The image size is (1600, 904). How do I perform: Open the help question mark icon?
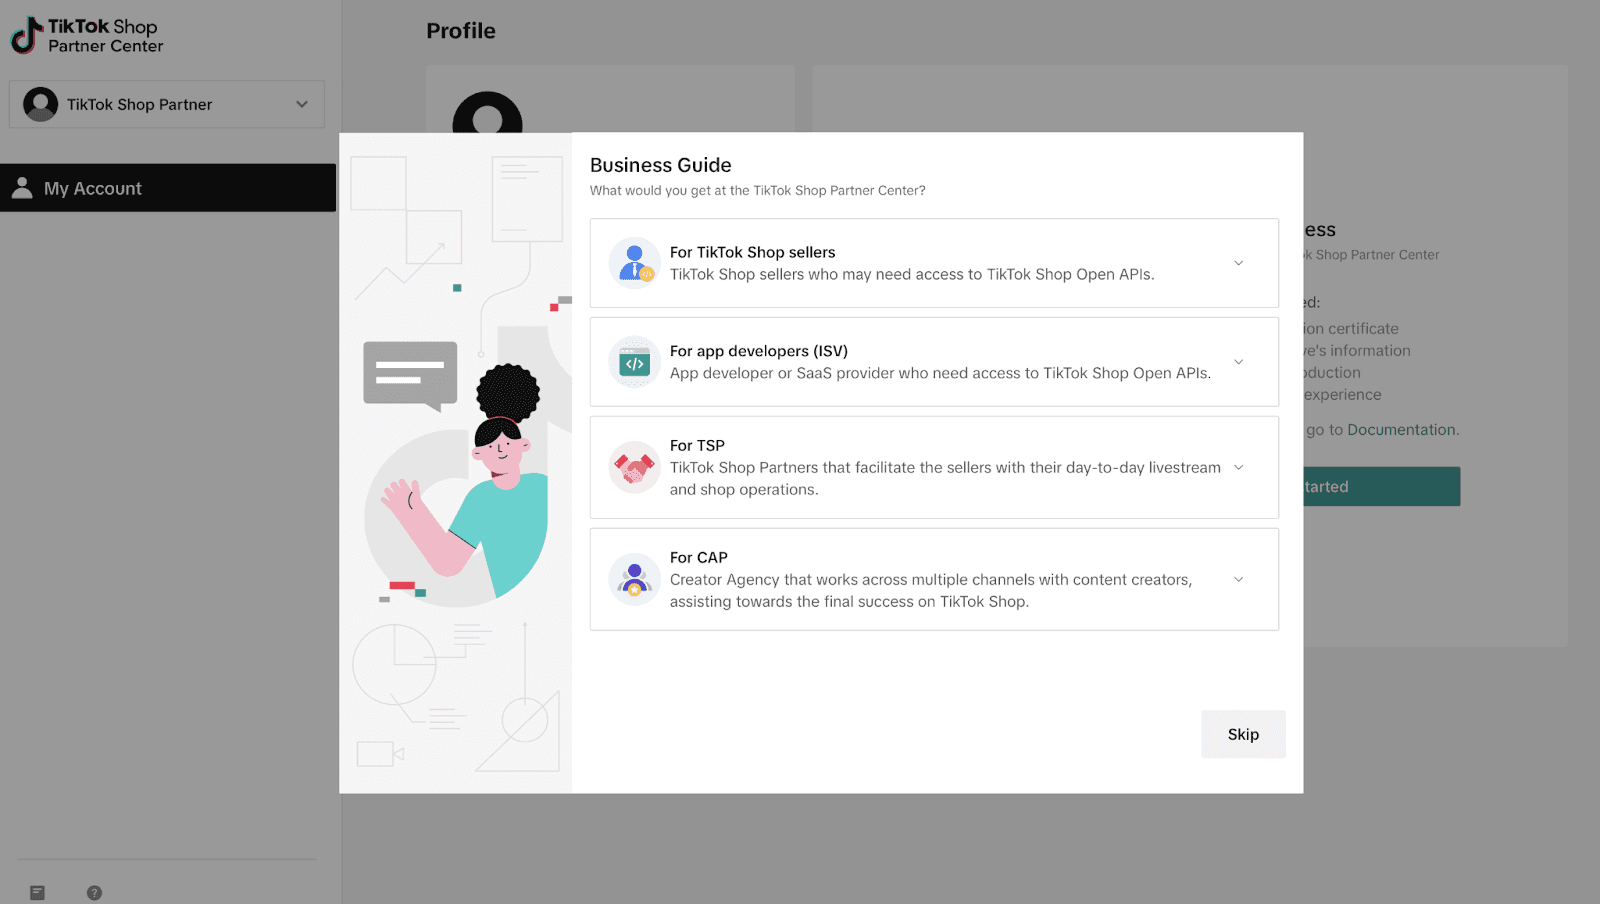[94, 892]
